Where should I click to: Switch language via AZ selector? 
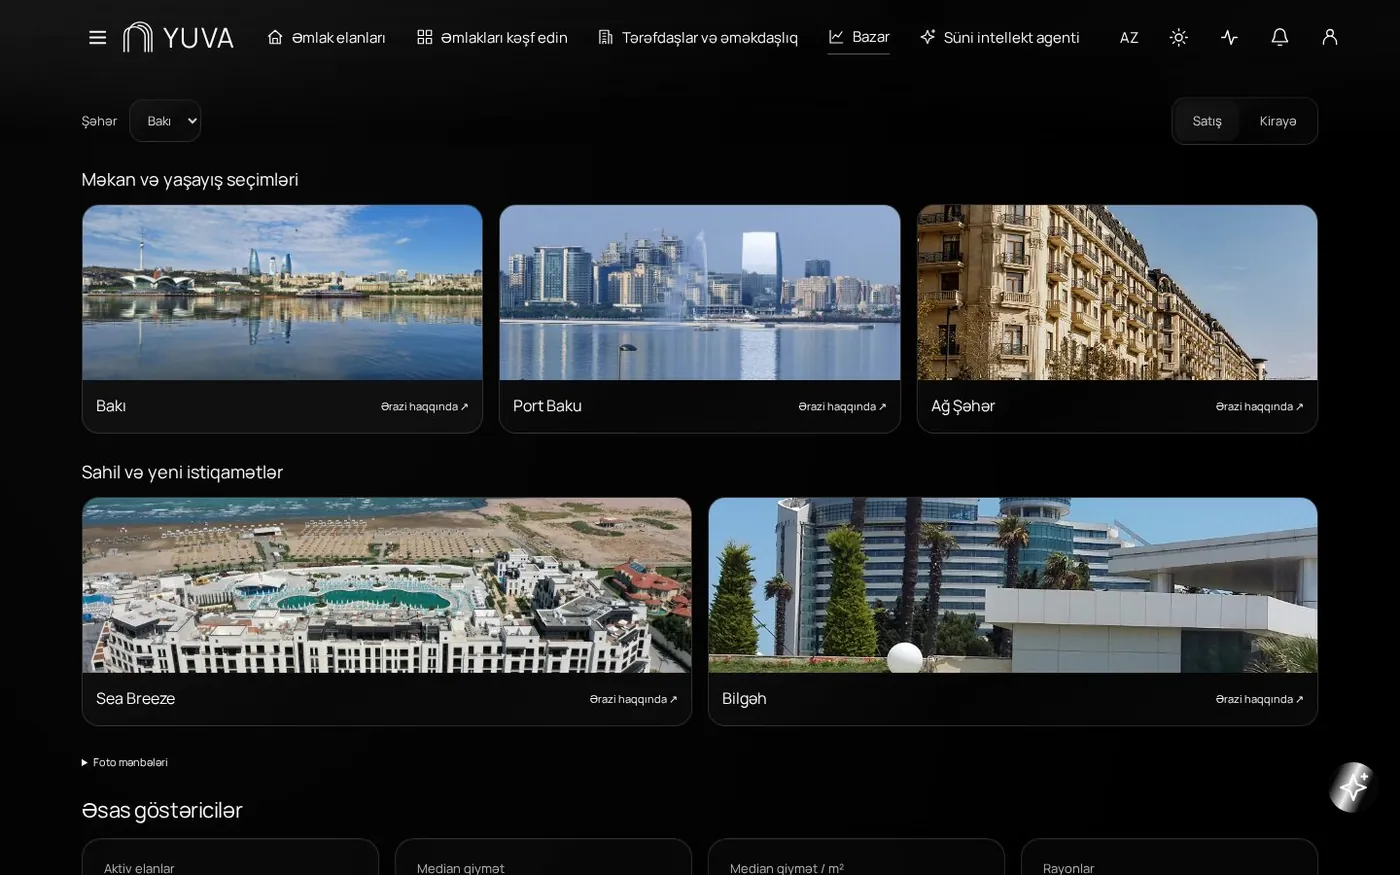(x=1129, y=37)
